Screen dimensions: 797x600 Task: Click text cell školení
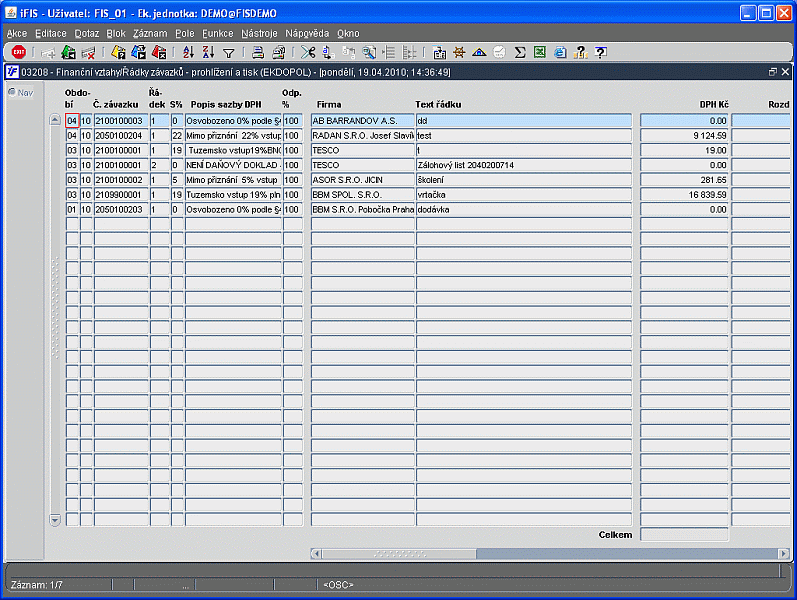524,179
